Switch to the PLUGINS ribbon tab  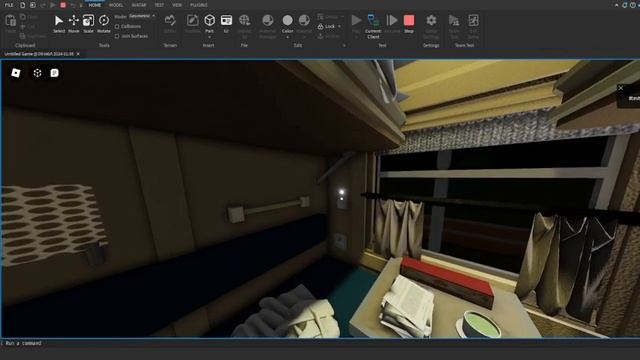[x=199, y=5]
